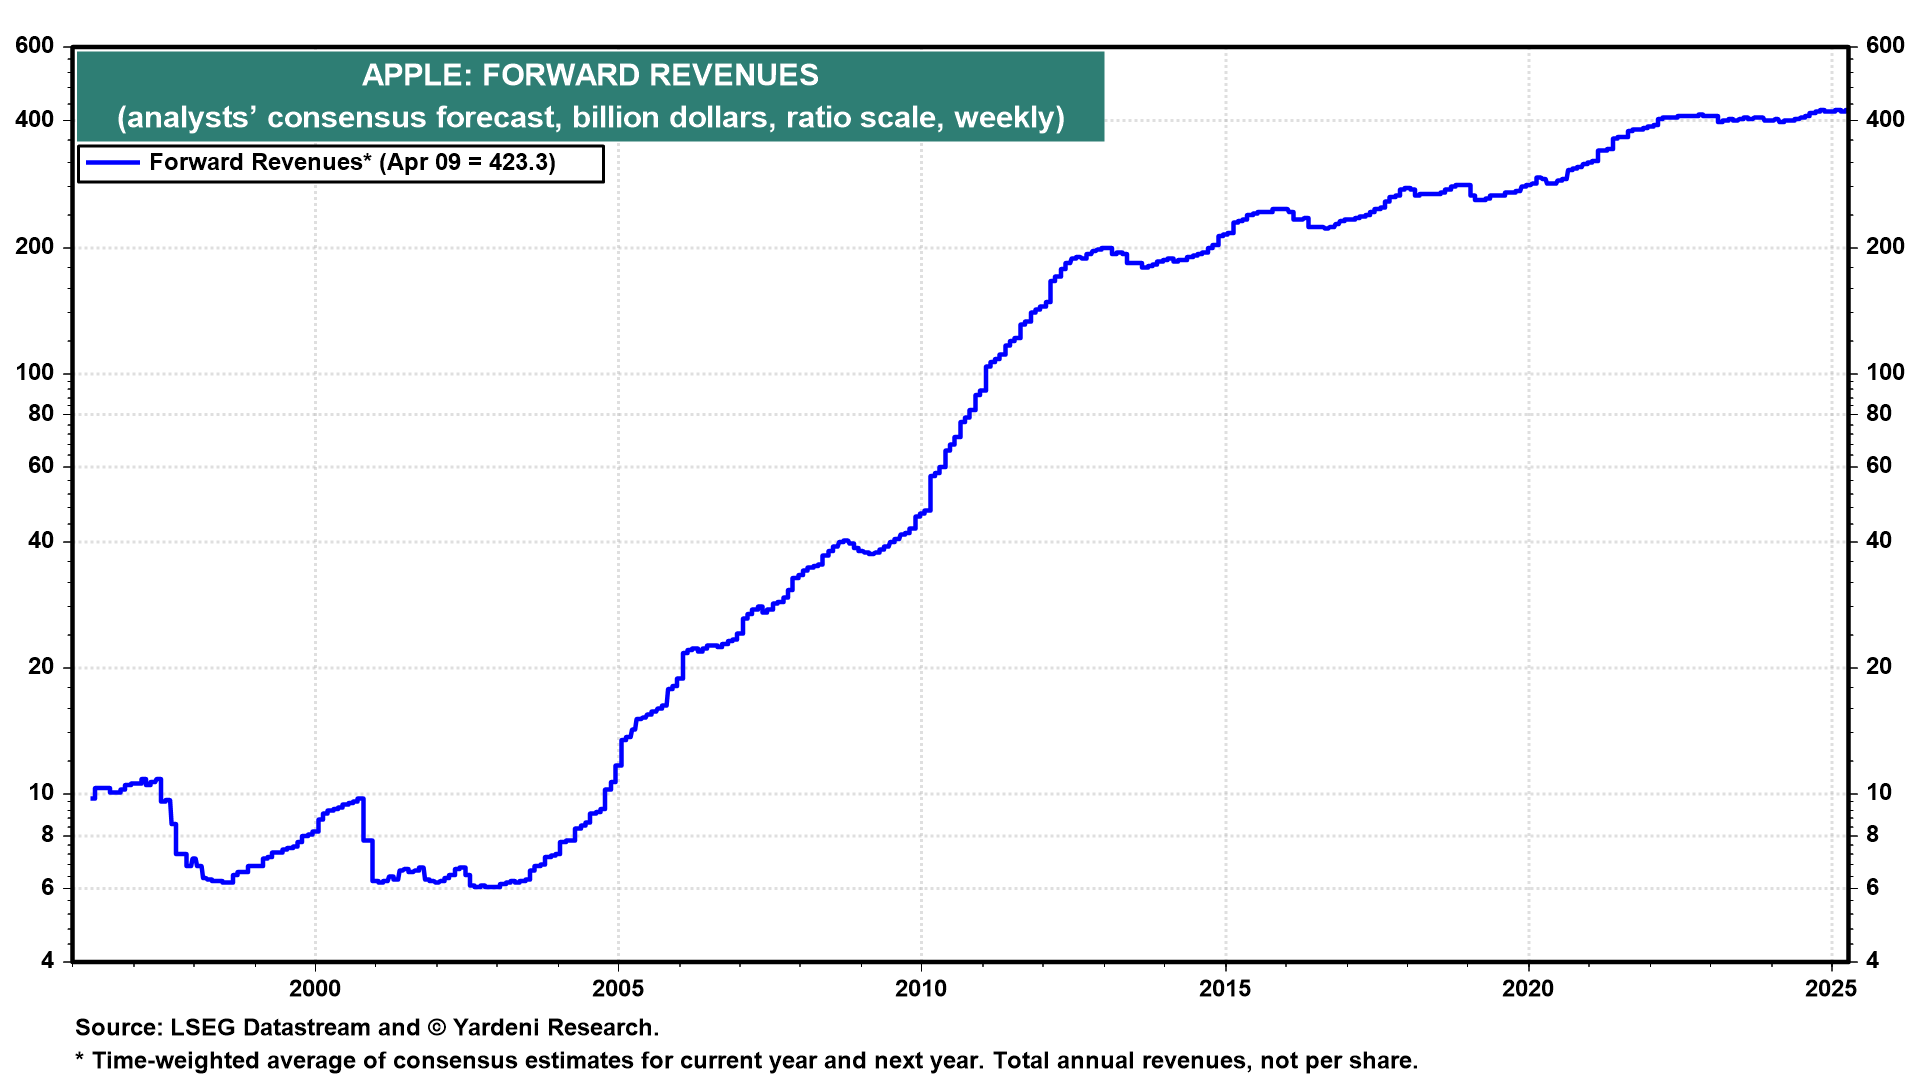This screenshot has width=1920, height=1080.
Task: Click the 200 label on right axis
Action: tap(1885, 247)
